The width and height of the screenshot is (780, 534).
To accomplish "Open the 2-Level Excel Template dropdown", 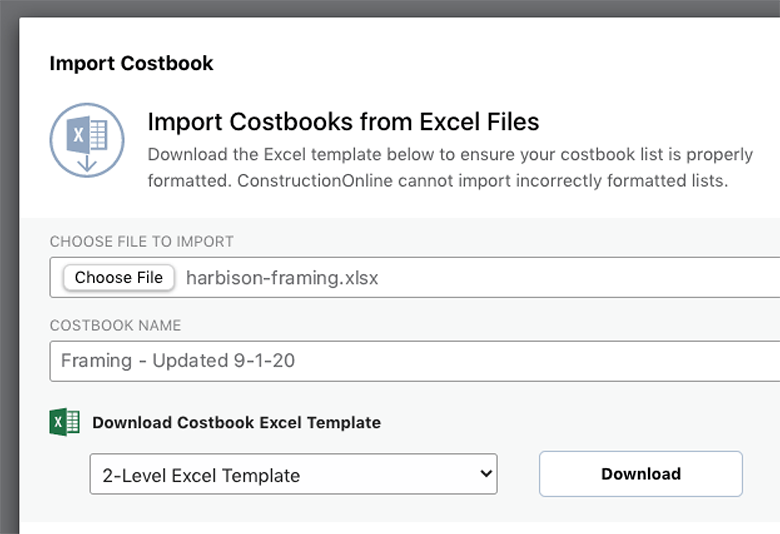I will pyautogui.click(x=293, y=474).
